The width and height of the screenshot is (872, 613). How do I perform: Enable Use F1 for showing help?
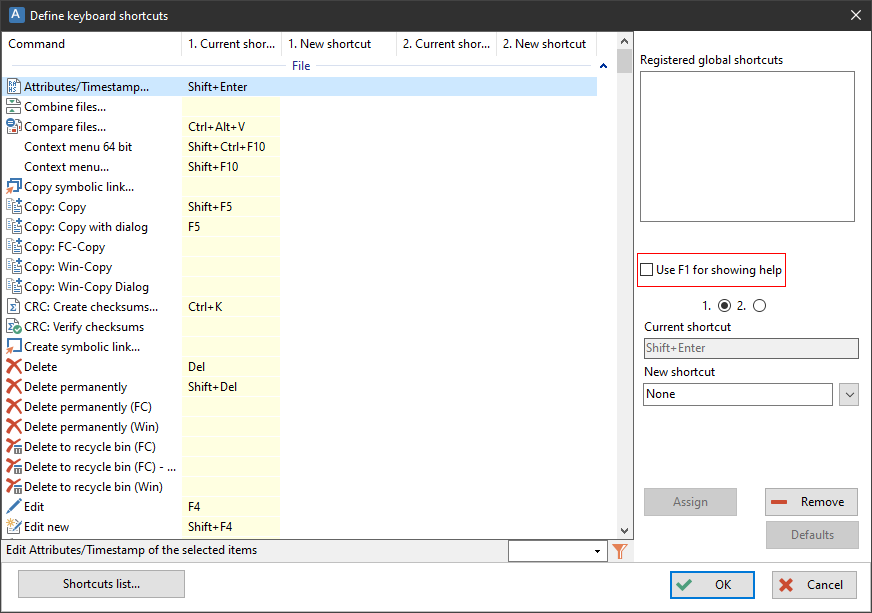click(x=647, y=270)
